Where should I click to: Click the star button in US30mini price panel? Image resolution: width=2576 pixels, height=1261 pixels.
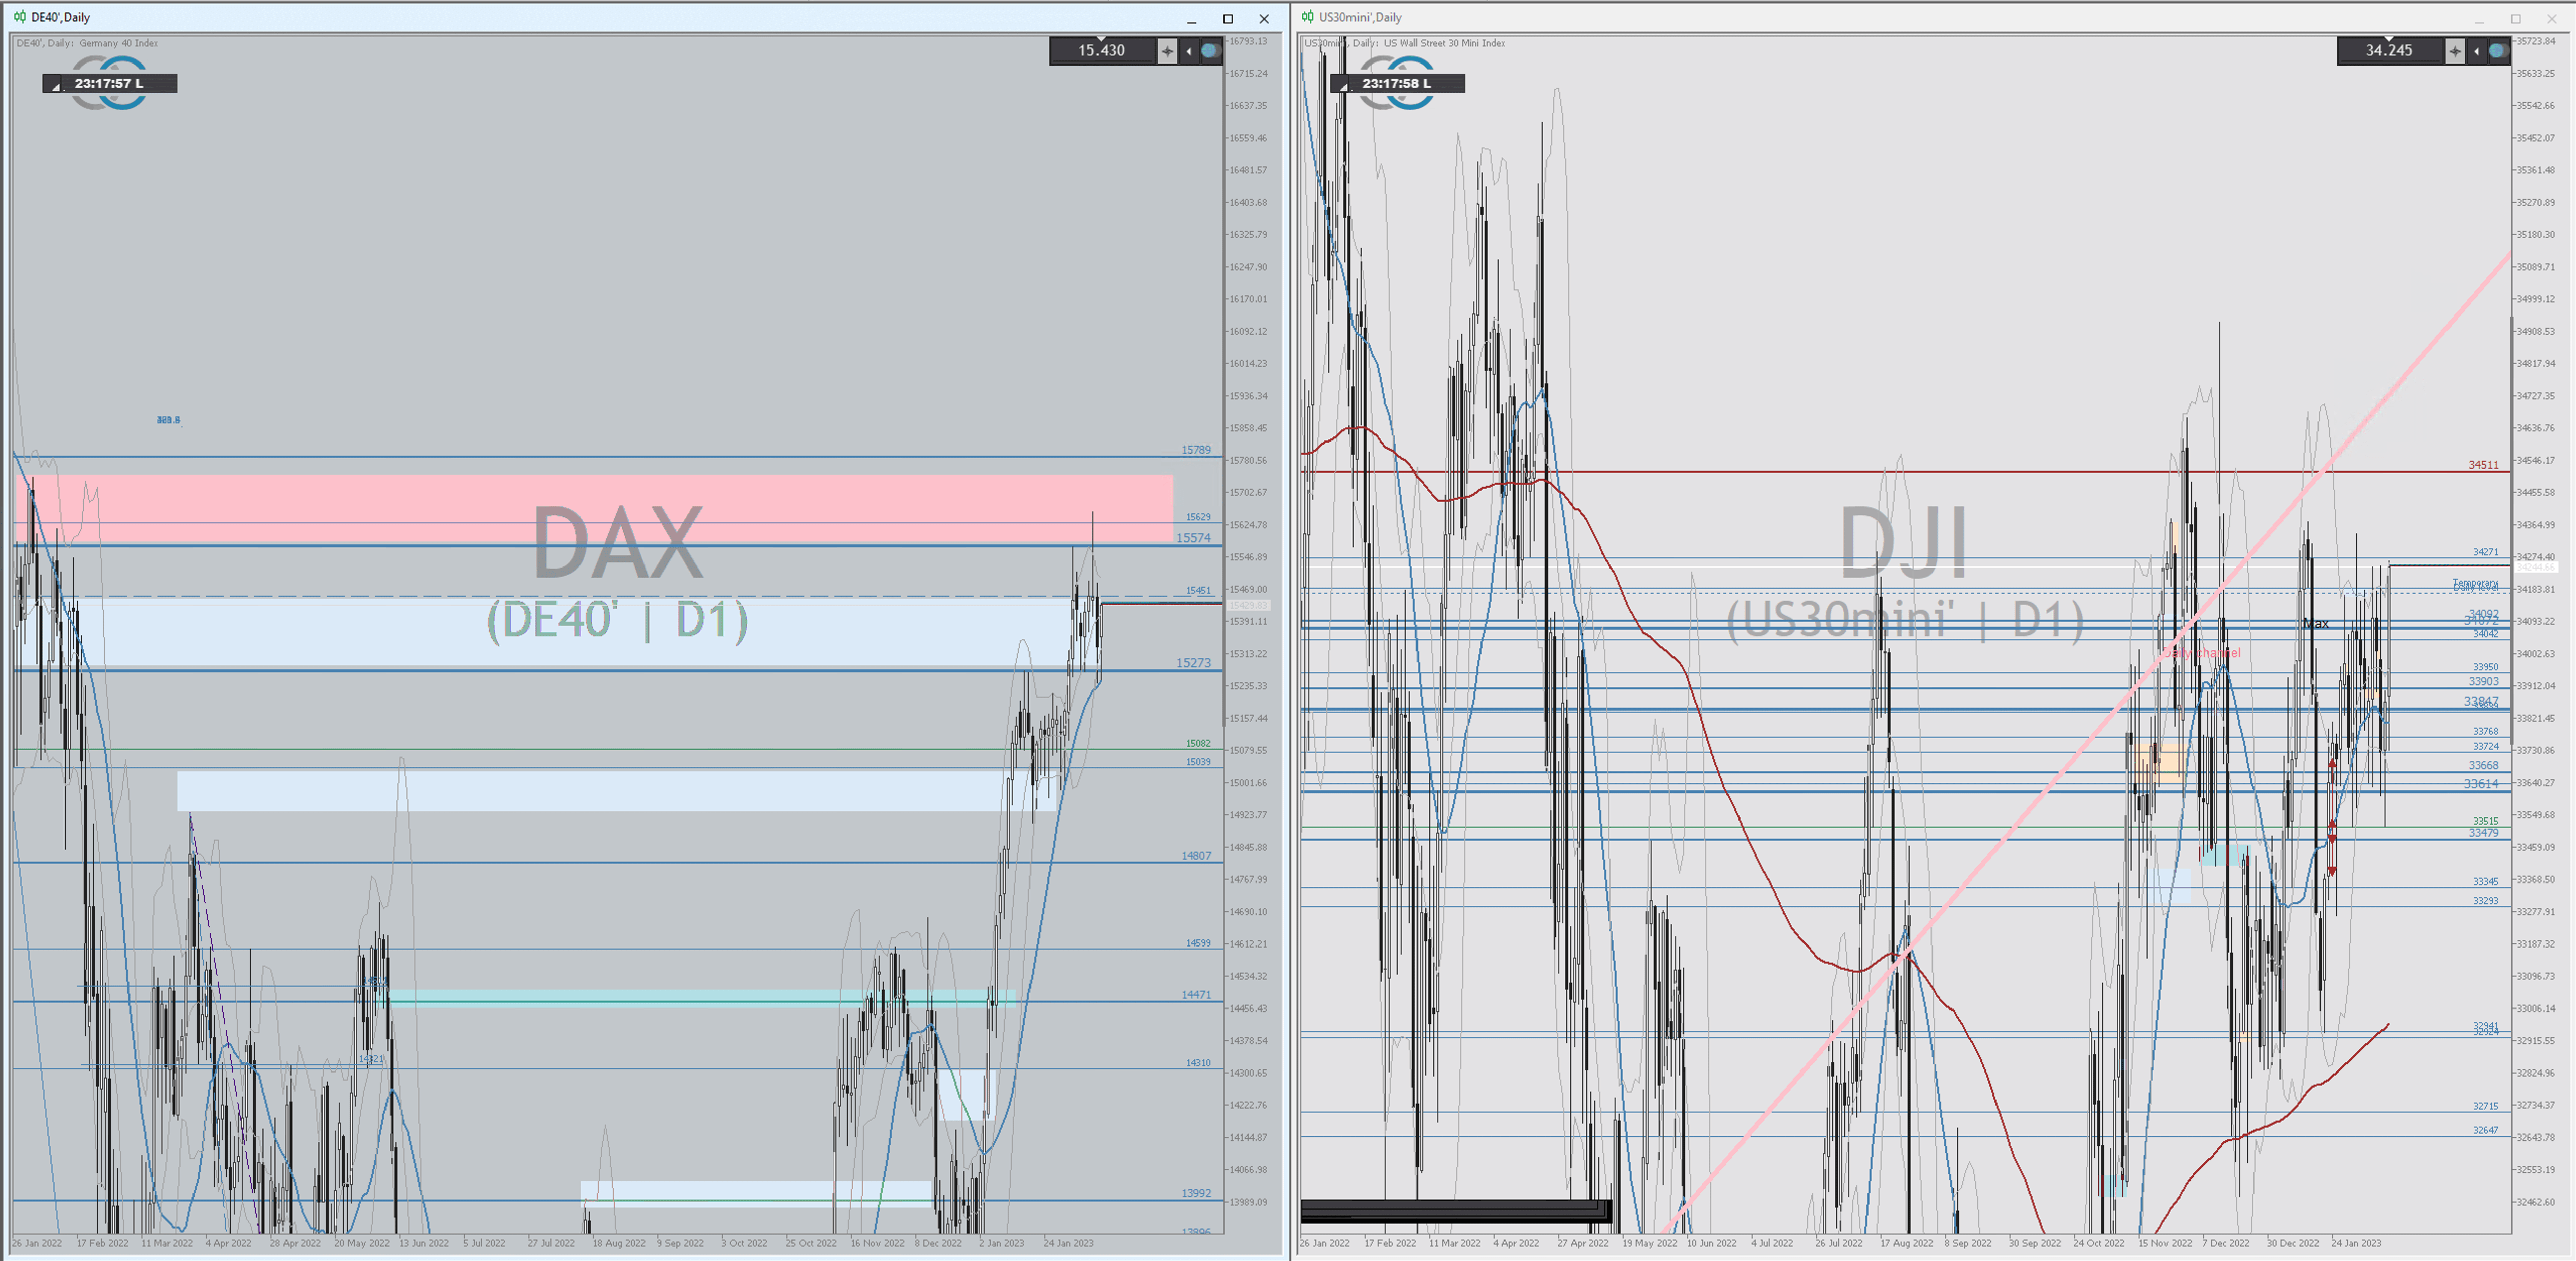2455,51
